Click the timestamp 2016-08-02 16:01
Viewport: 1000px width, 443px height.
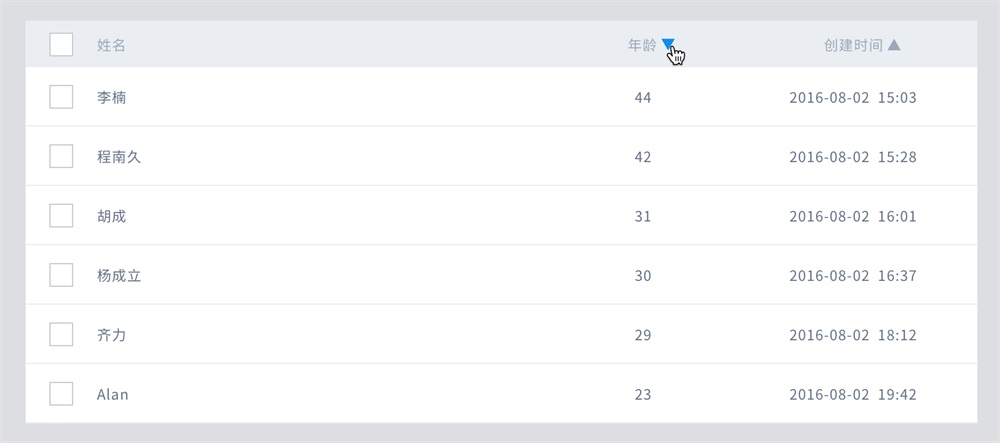tap(853, 216)
